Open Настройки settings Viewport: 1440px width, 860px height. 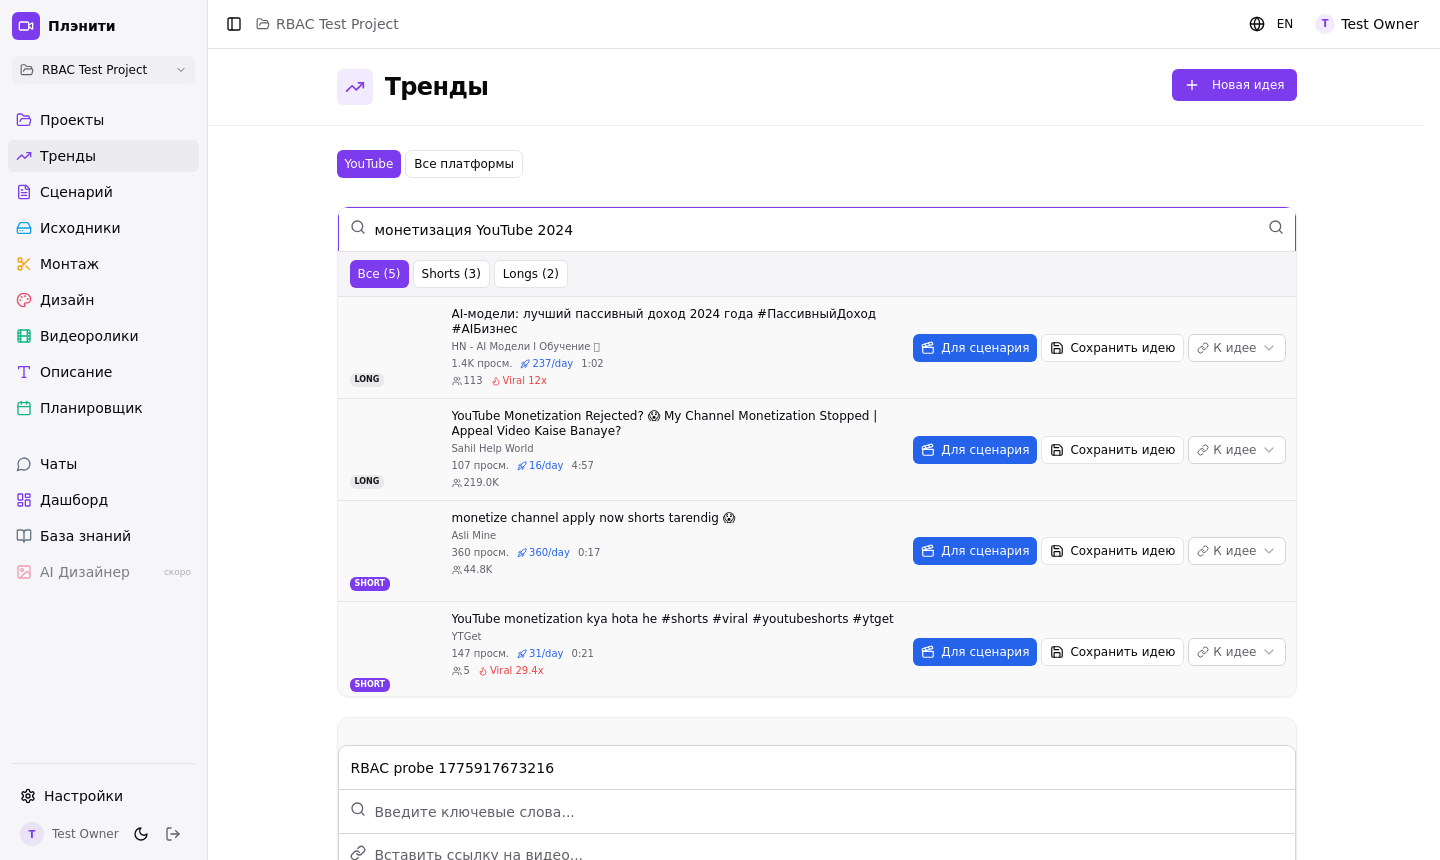(83, 796)
